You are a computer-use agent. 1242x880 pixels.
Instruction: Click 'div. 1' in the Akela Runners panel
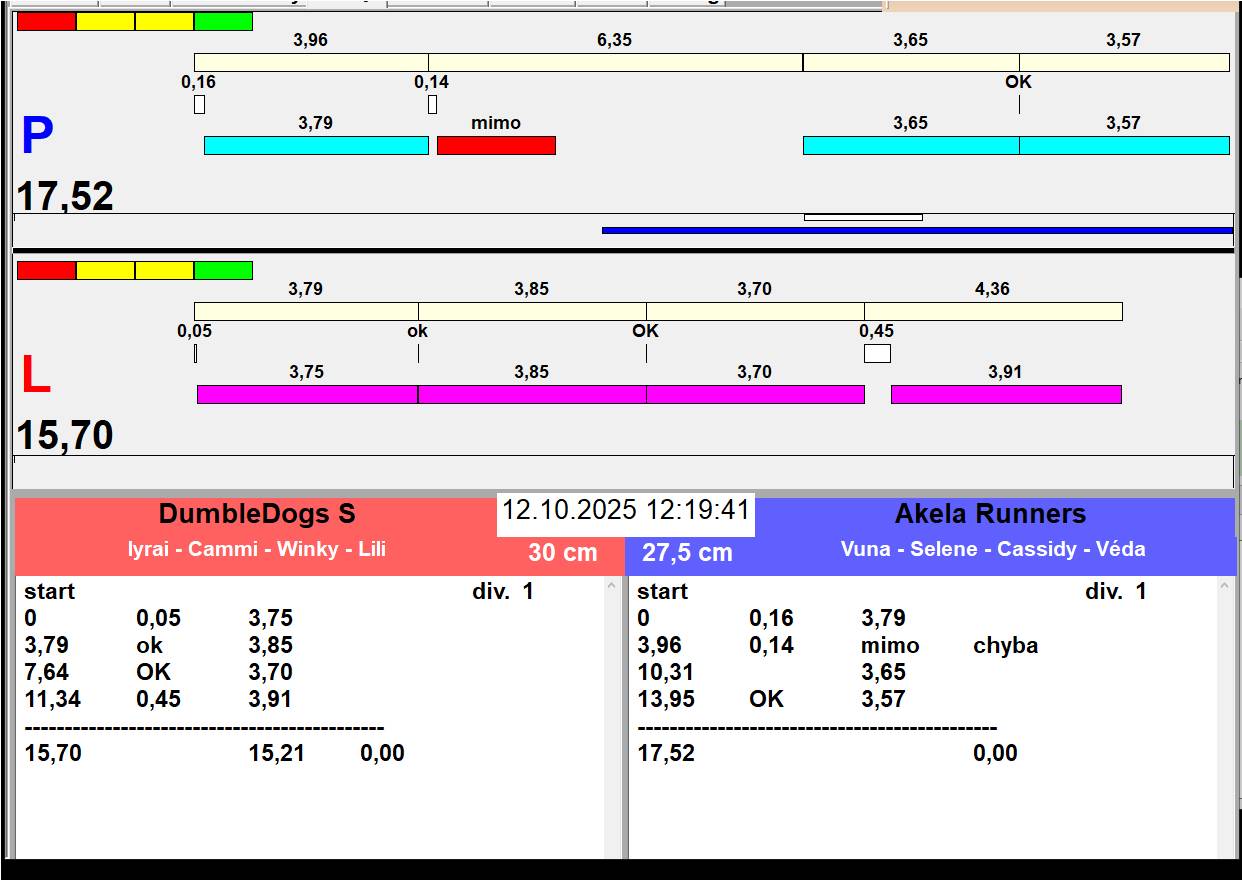(1116, 591)
